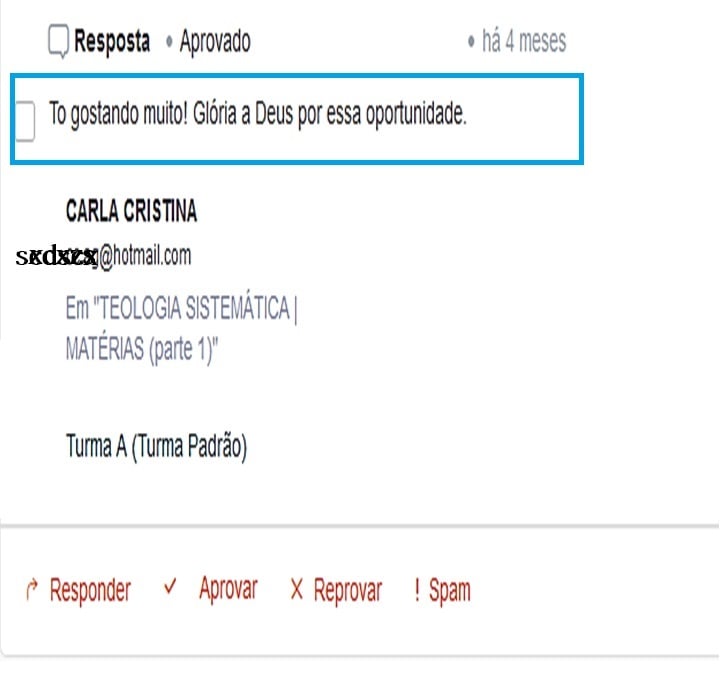The height and width of the screenshot is (686, 722).
Task: Click the curved arrow Responder icon
Action: [31, 590]
